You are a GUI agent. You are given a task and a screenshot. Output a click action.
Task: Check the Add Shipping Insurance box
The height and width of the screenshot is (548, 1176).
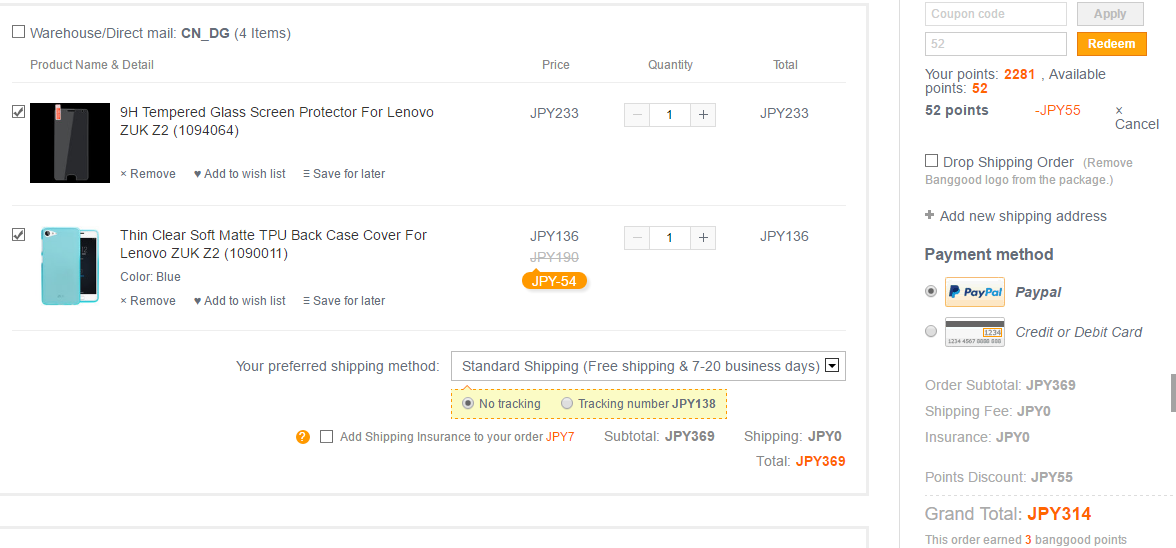coord(326,437)
